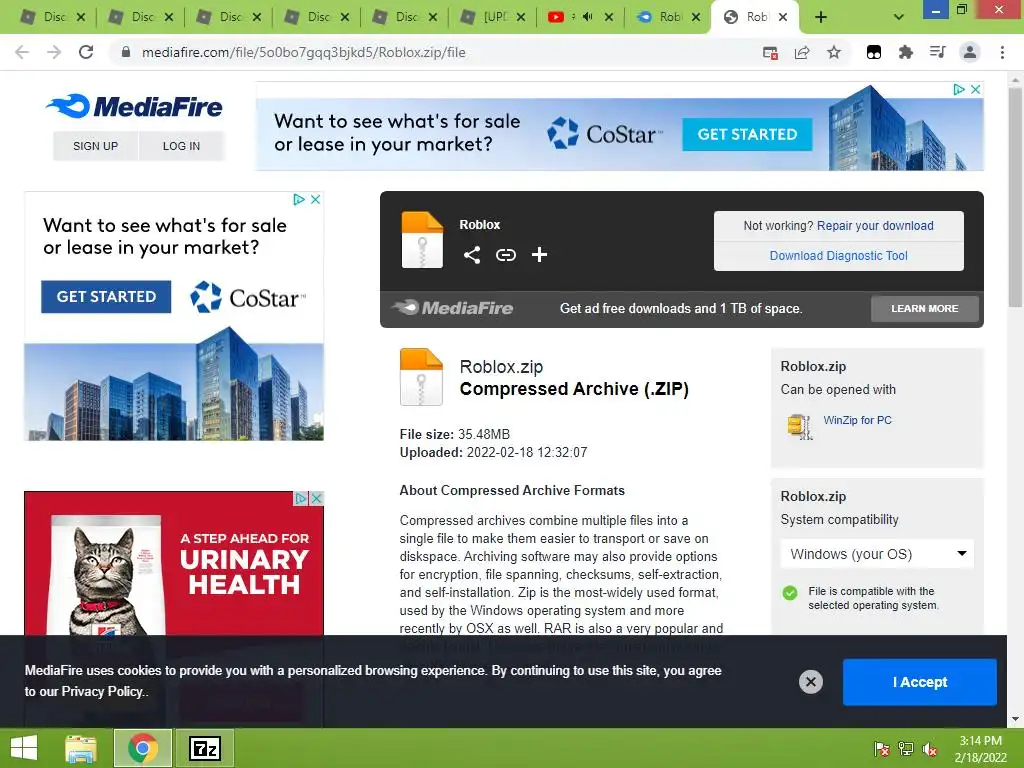Click GET STARTED in top CoStar banner
Image resolution: width=1024 pixels, height=768 pixels.
747,134
